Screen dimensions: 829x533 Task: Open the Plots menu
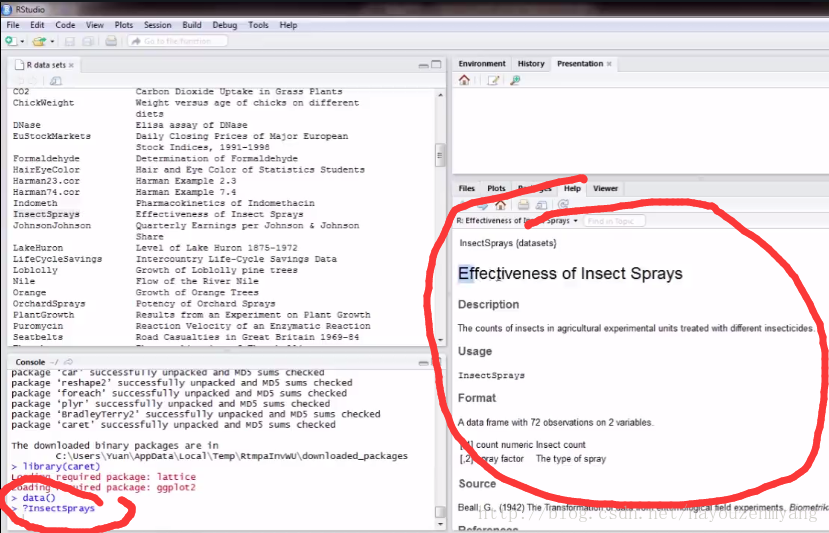(124, 25)
